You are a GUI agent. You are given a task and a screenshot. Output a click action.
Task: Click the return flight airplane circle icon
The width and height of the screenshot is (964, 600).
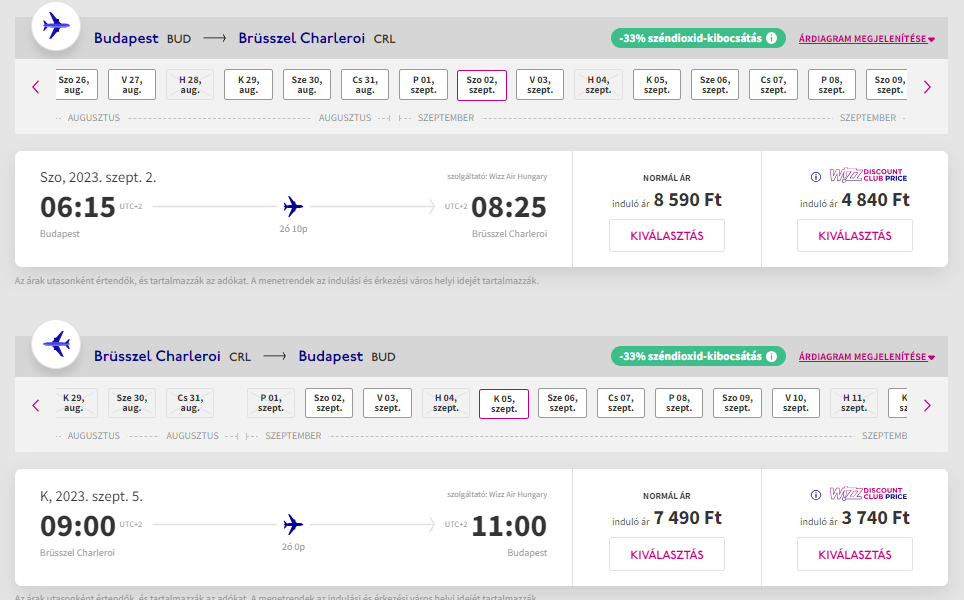coord(56,344)
